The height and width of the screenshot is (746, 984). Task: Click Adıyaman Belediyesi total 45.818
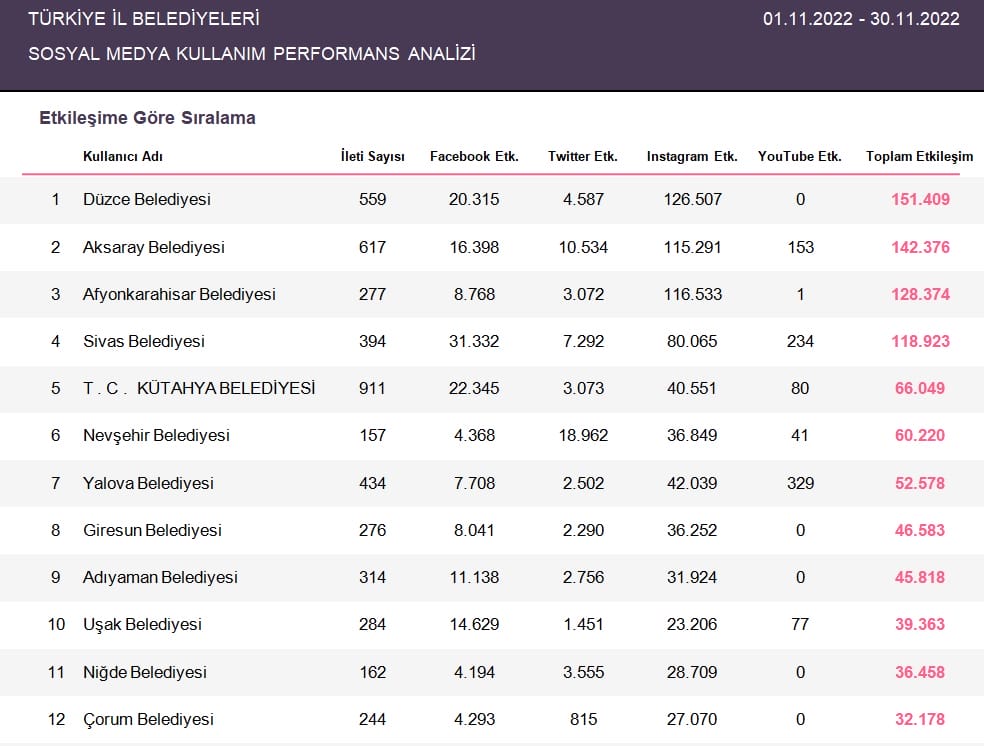click(920, 577)
